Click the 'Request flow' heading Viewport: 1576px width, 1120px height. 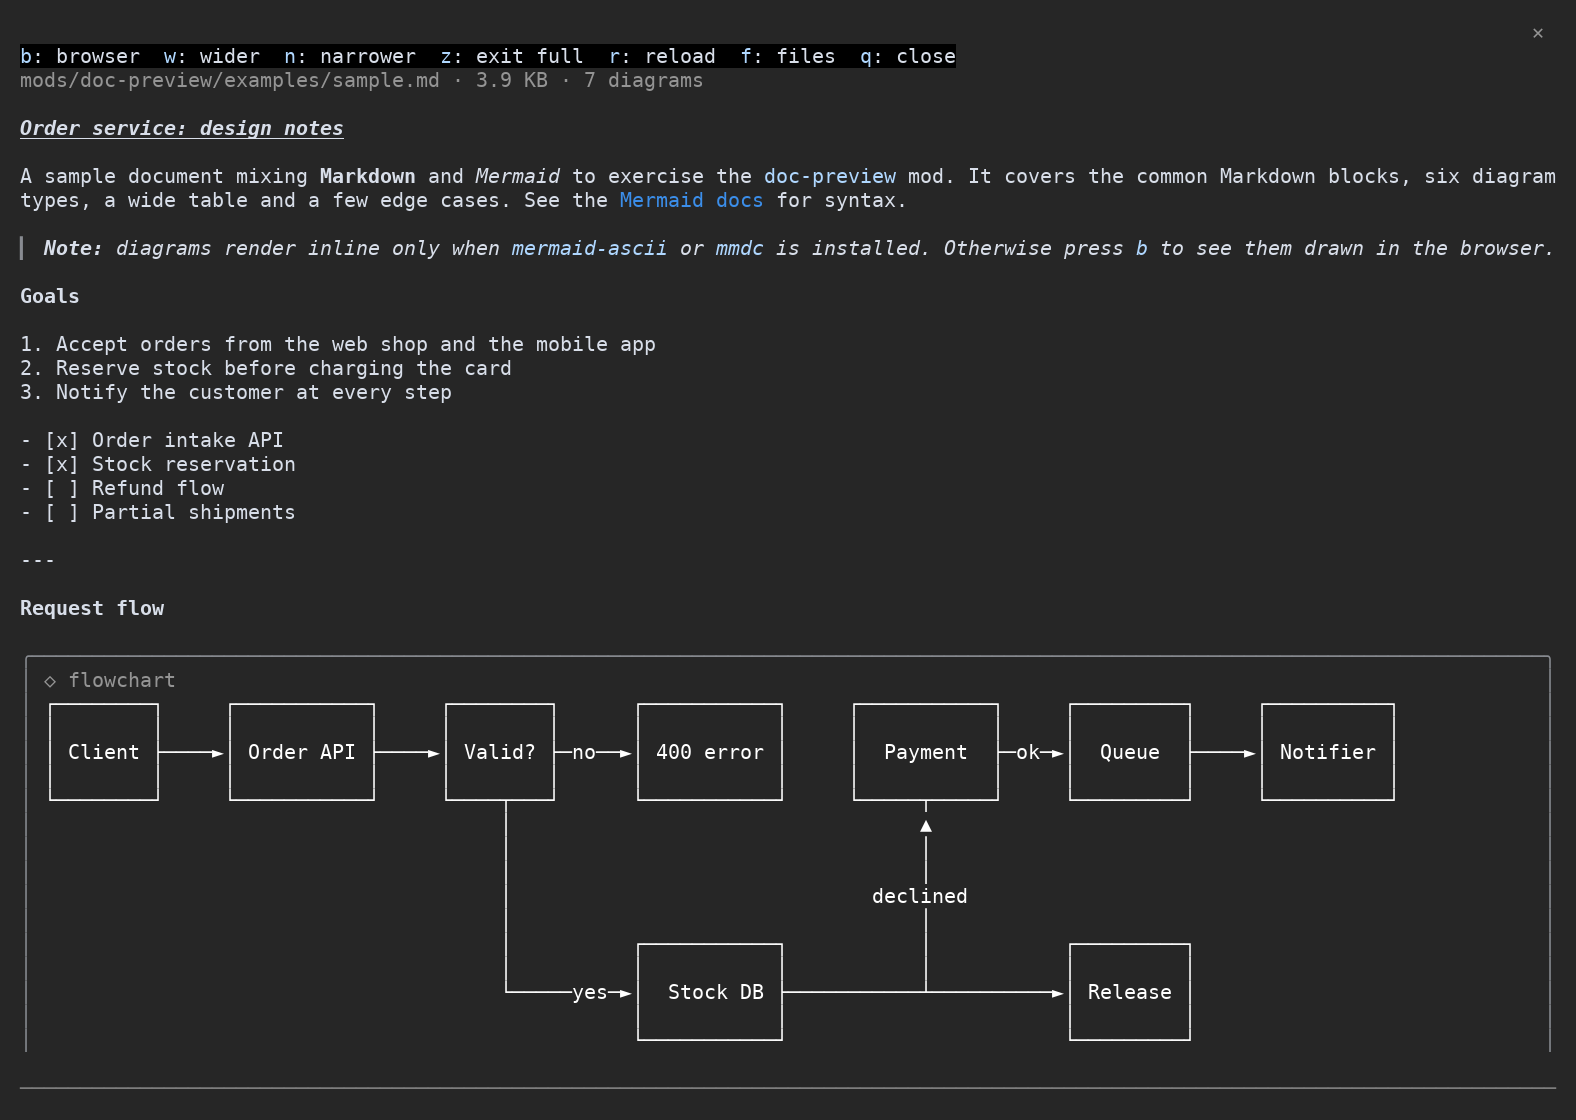[92, 608]
